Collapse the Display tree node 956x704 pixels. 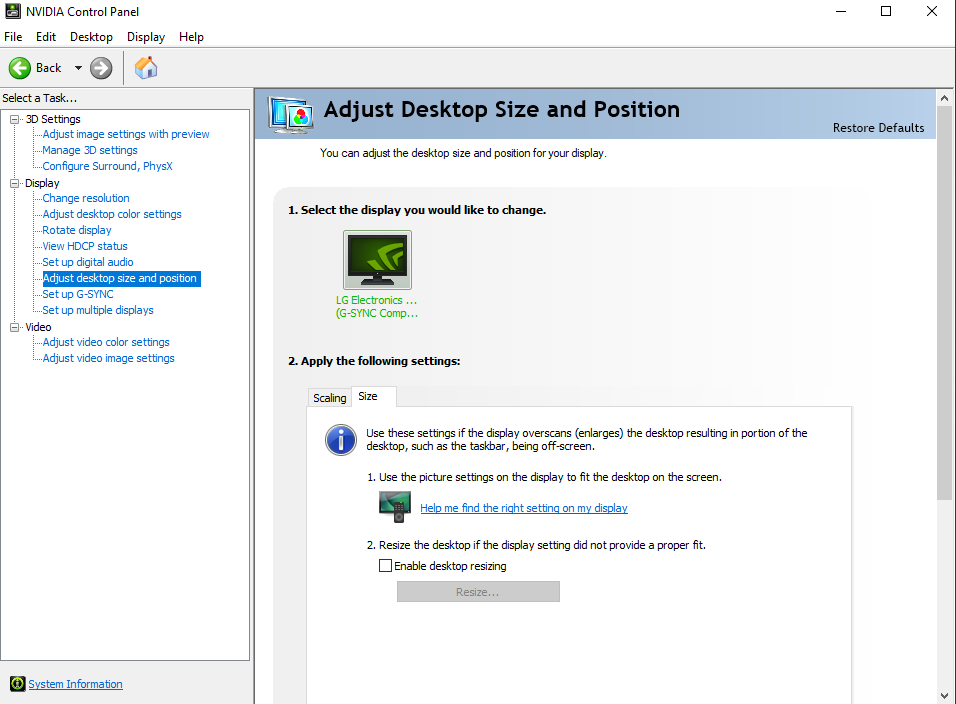[15, 183]
